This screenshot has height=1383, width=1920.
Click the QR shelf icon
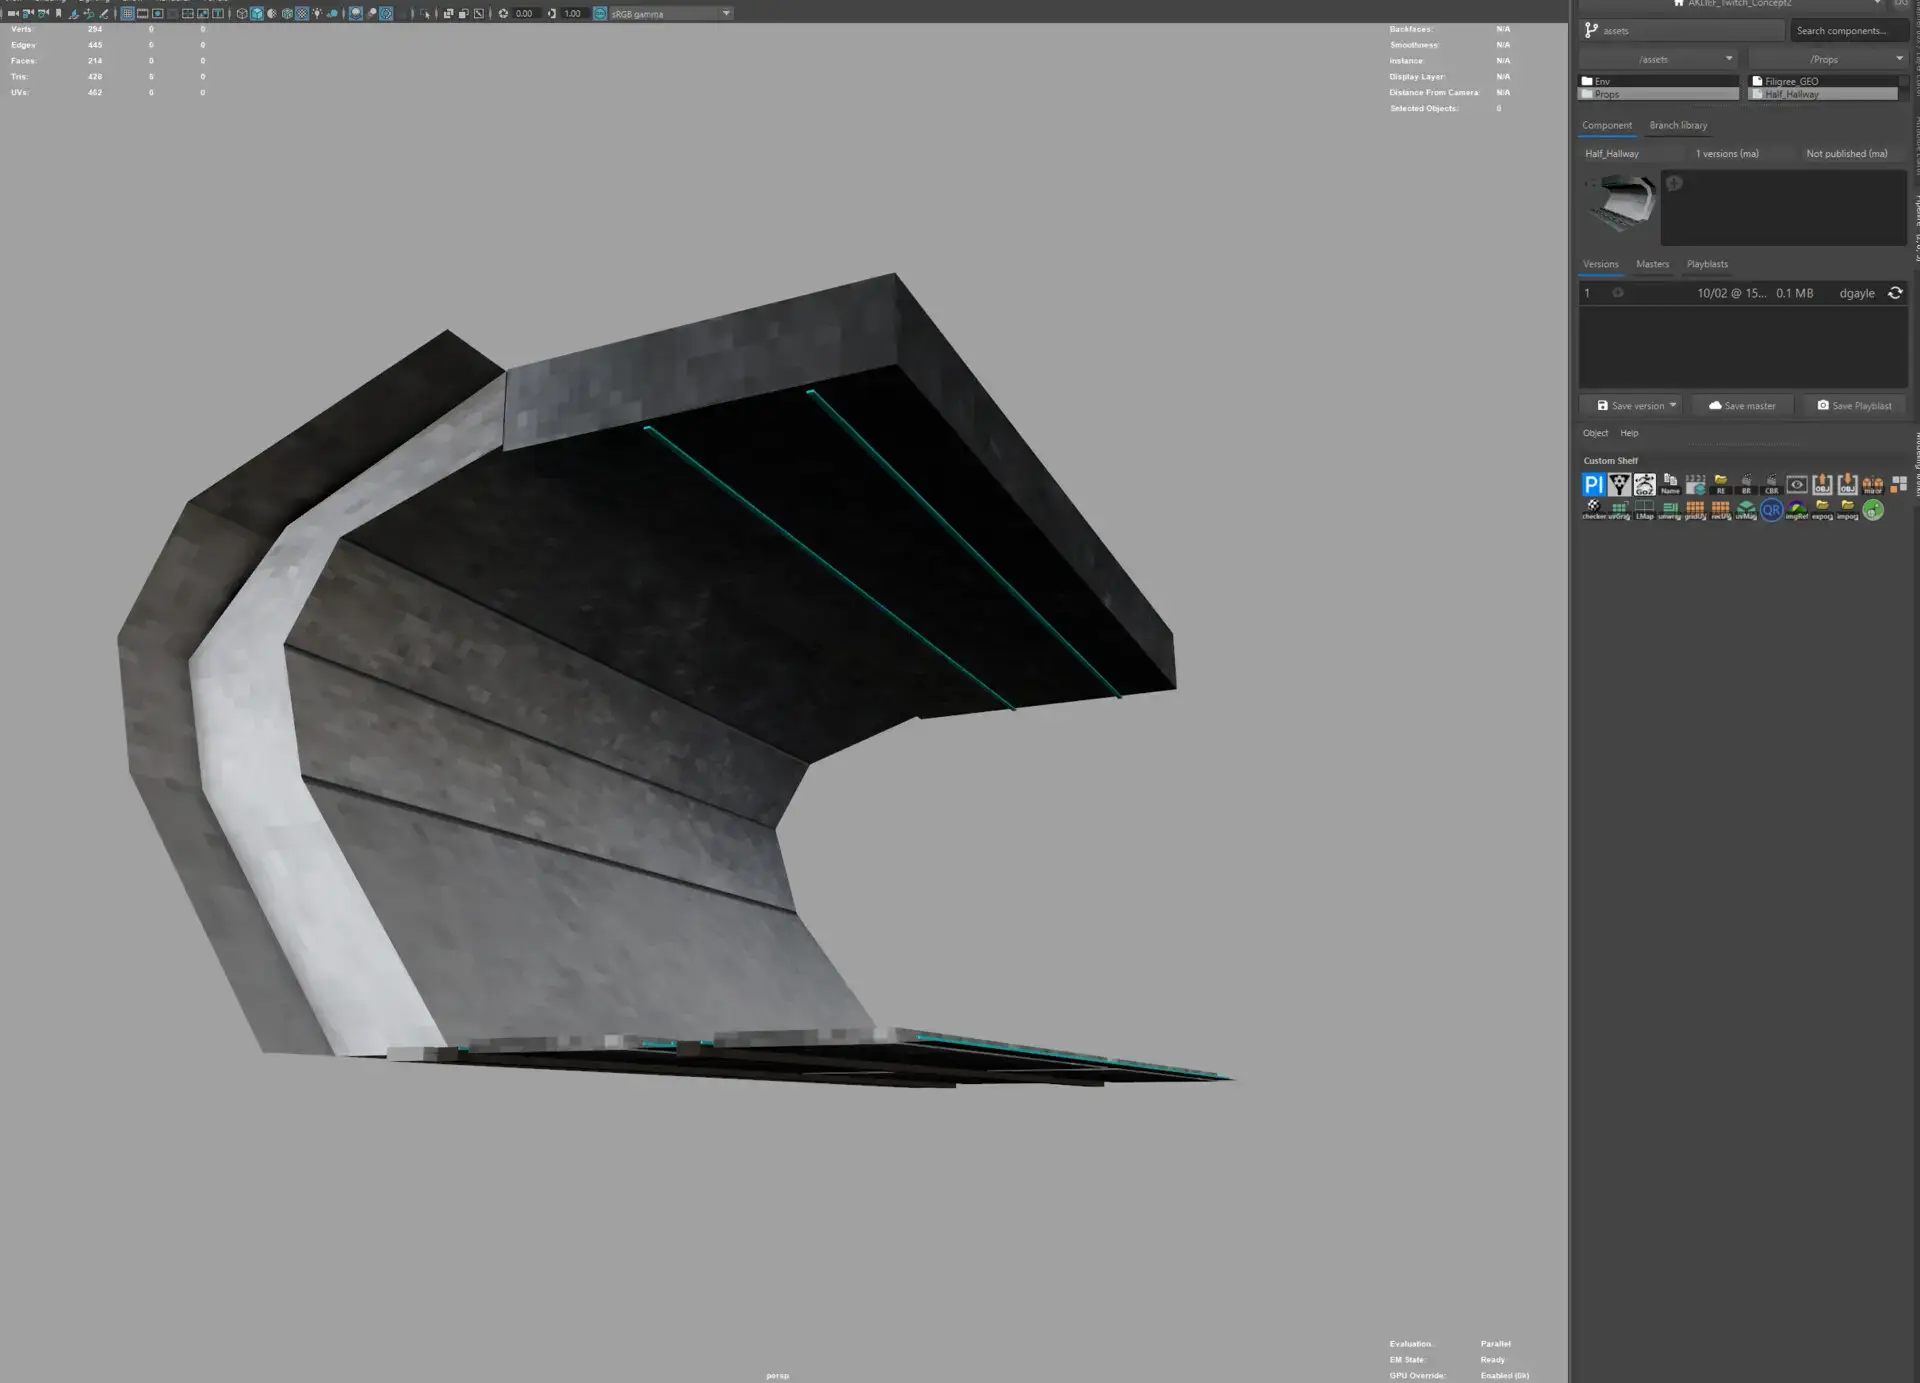tap(1771, 510)
